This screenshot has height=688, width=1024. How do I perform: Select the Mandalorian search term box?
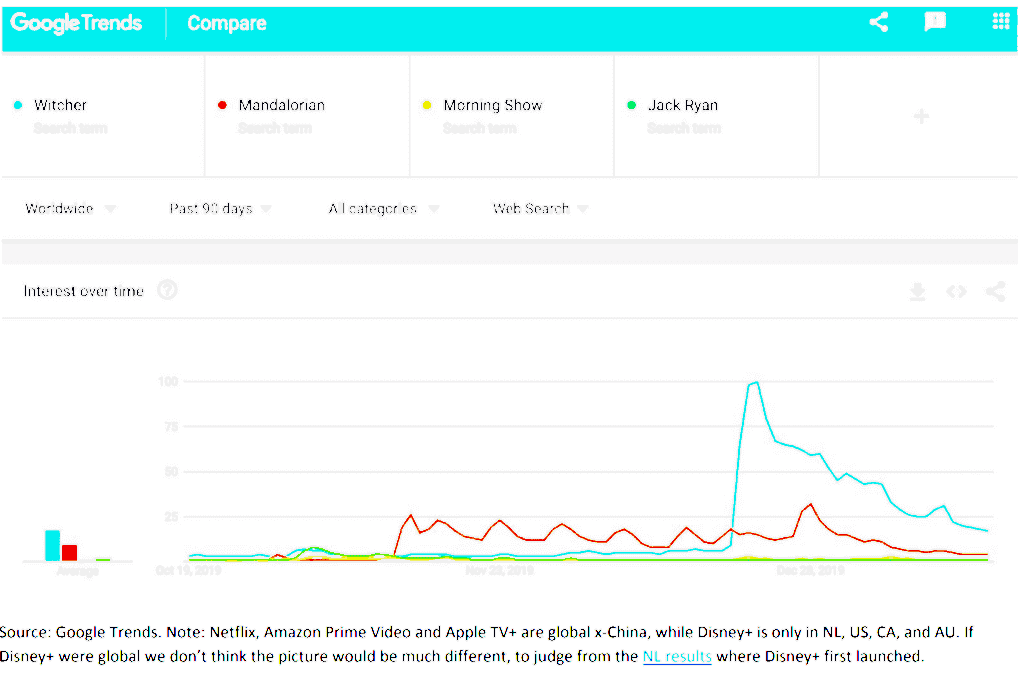tap(281, 105)
